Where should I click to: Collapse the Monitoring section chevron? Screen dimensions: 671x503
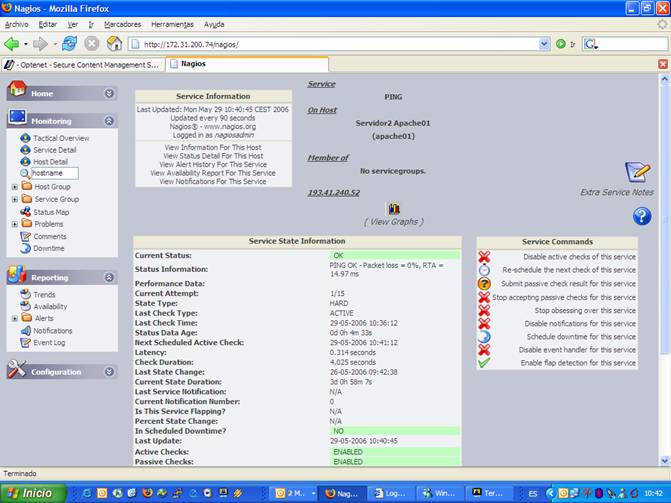109,121
